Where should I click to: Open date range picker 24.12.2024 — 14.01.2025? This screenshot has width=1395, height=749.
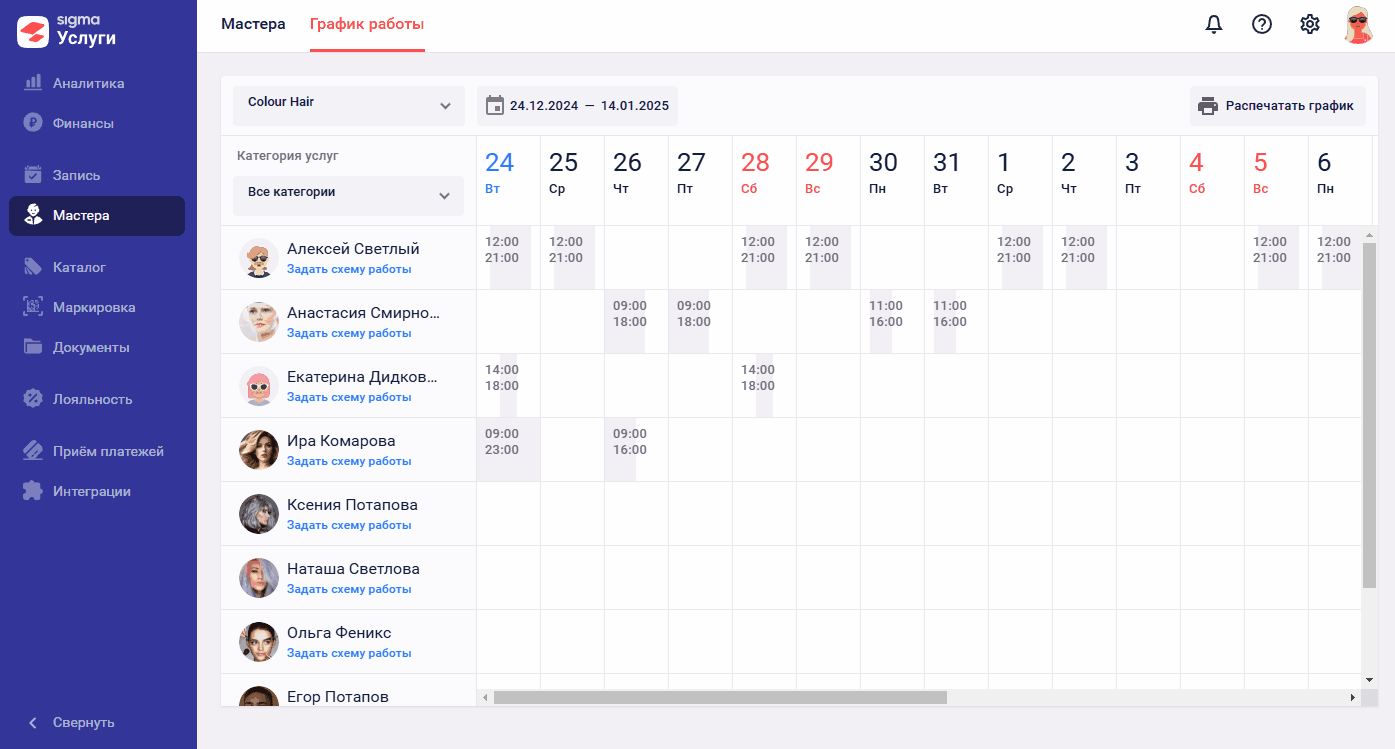pos(577,106)
